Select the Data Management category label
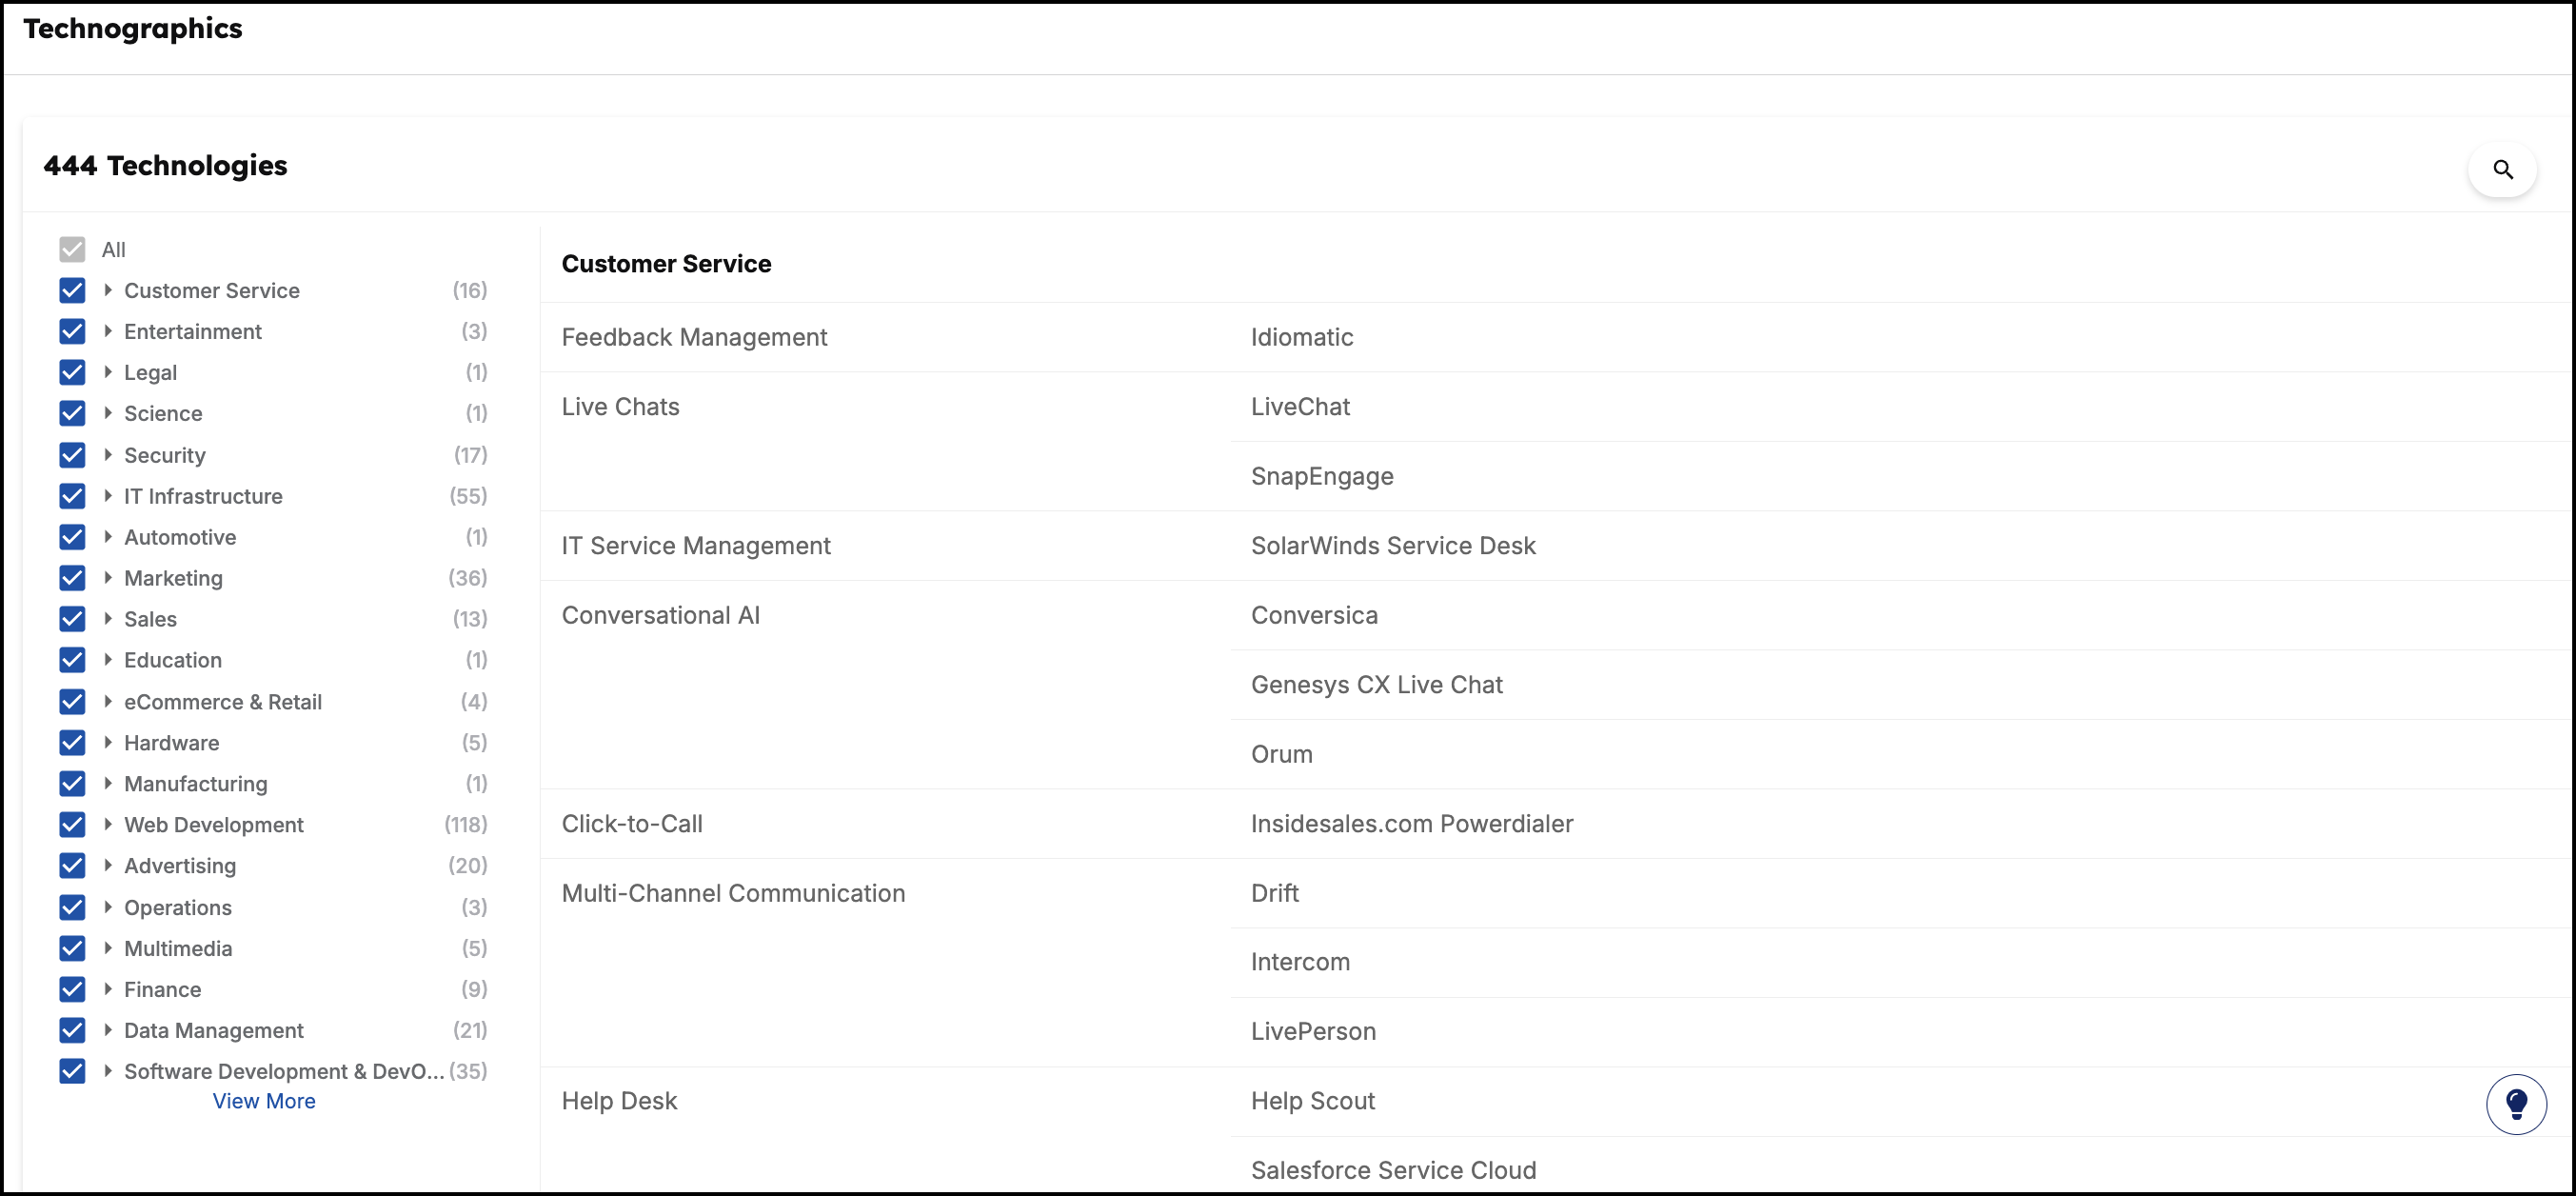The width and height of the screenshot is (2576, 1196). click(x=214, y=1030)
